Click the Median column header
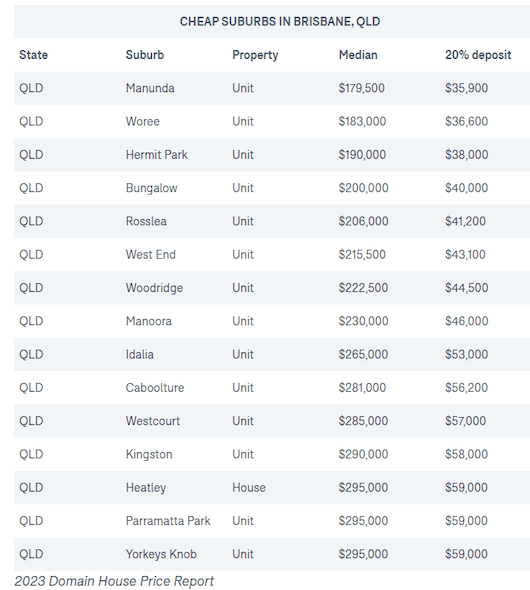Screen dimensions: 530x590 (x=358, y=55)
